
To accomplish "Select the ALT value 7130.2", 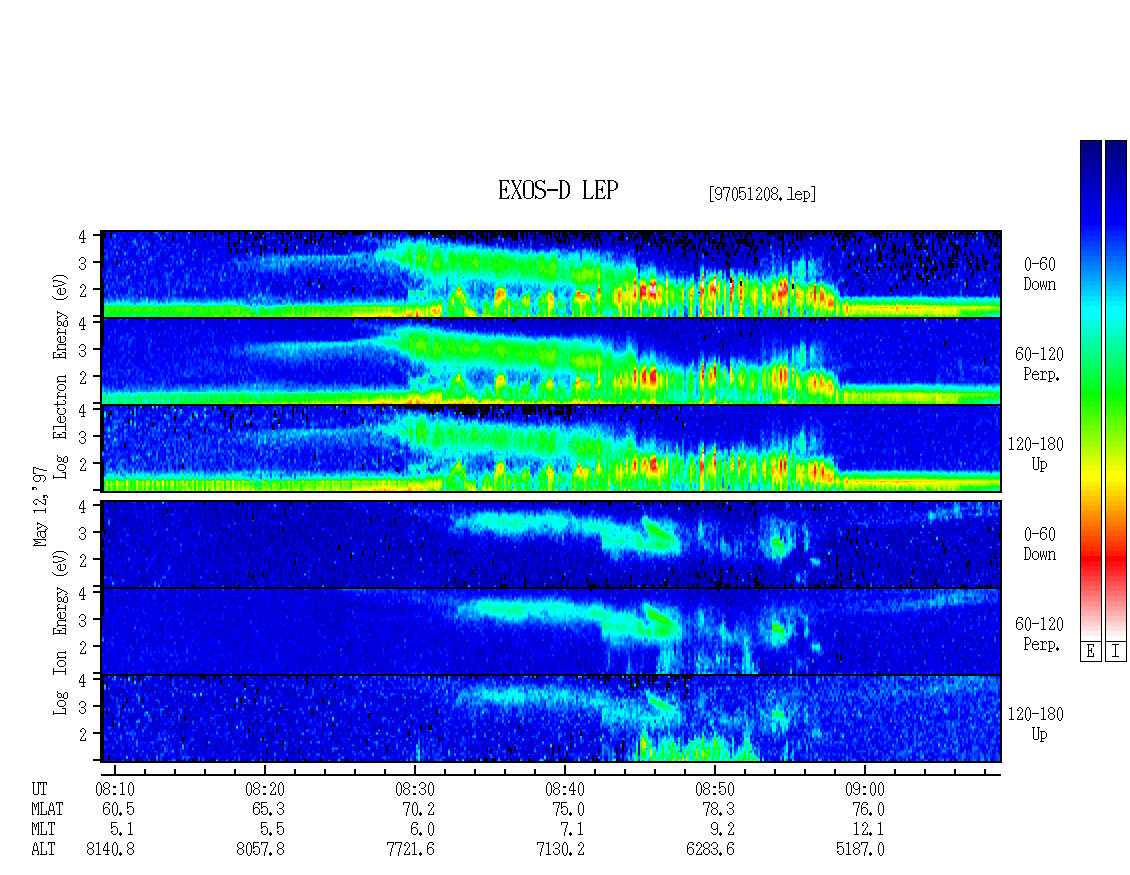I will 560,850.
